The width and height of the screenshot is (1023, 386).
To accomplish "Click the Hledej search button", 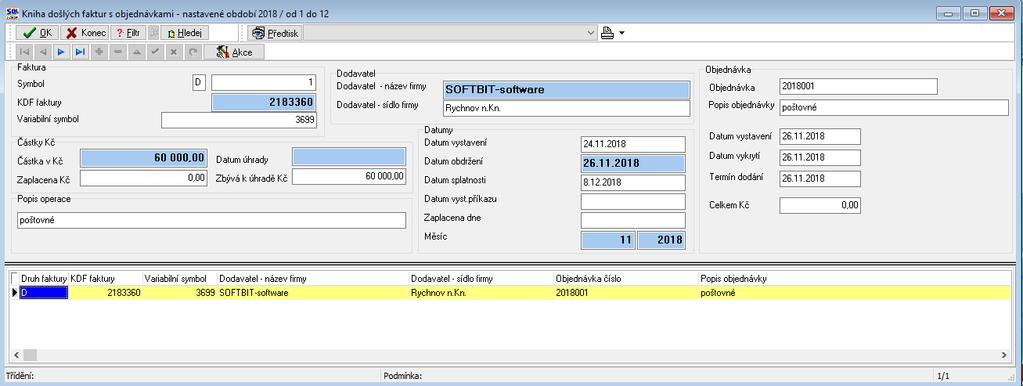I will tap(185, 33).
